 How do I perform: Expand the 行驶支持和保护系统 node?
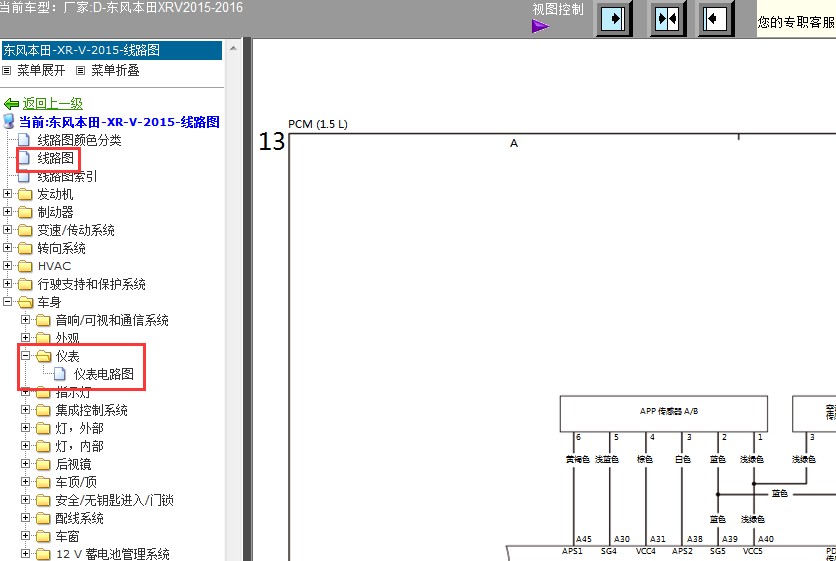pyautogui.click(x=7, y=283)
